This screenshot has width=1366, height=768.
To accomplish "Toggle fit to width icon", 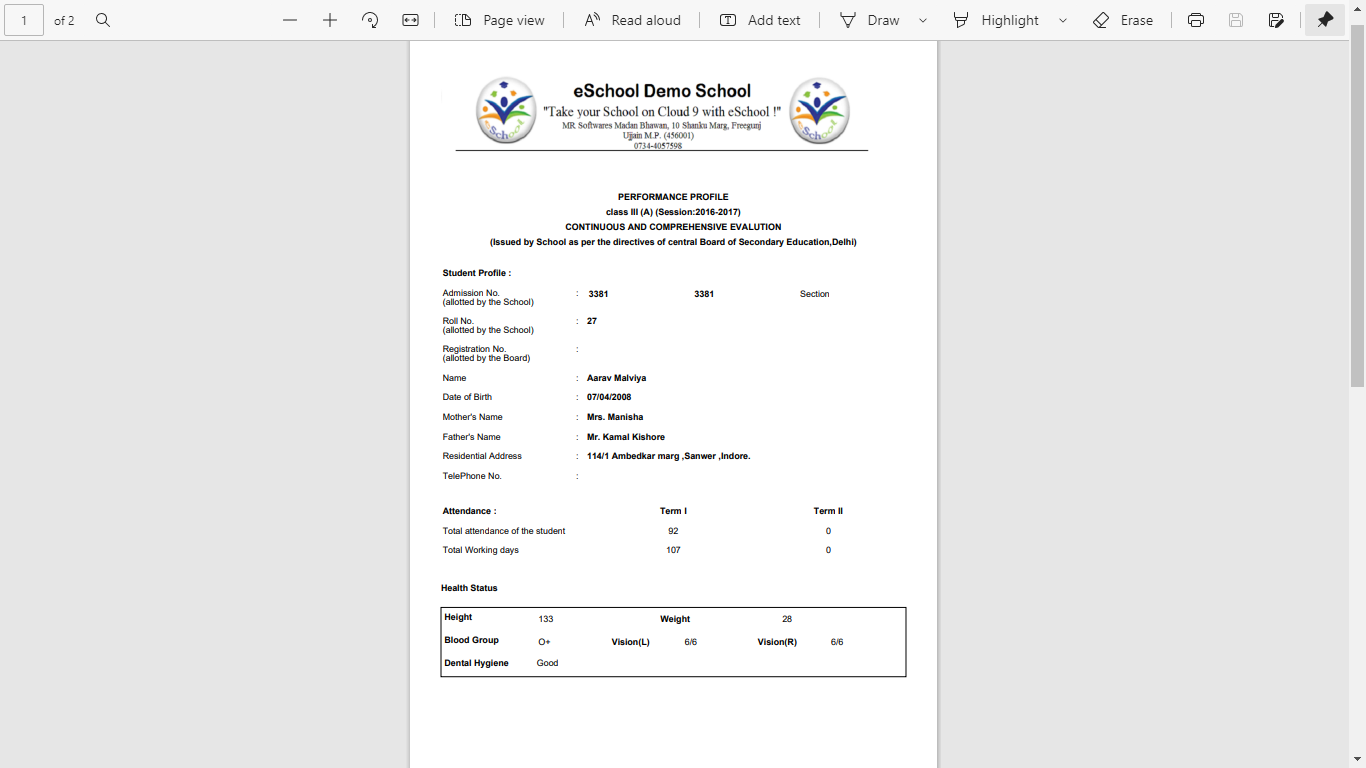I will 410,20.
